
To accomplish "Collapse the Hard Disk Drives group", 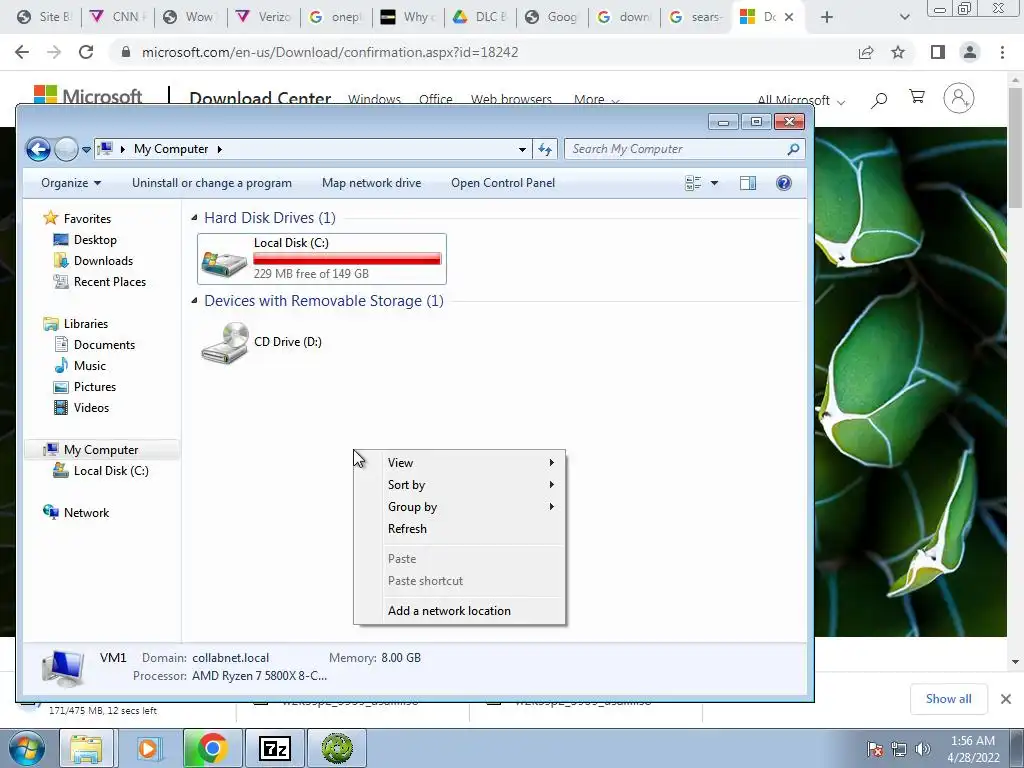I will (194, 217).
